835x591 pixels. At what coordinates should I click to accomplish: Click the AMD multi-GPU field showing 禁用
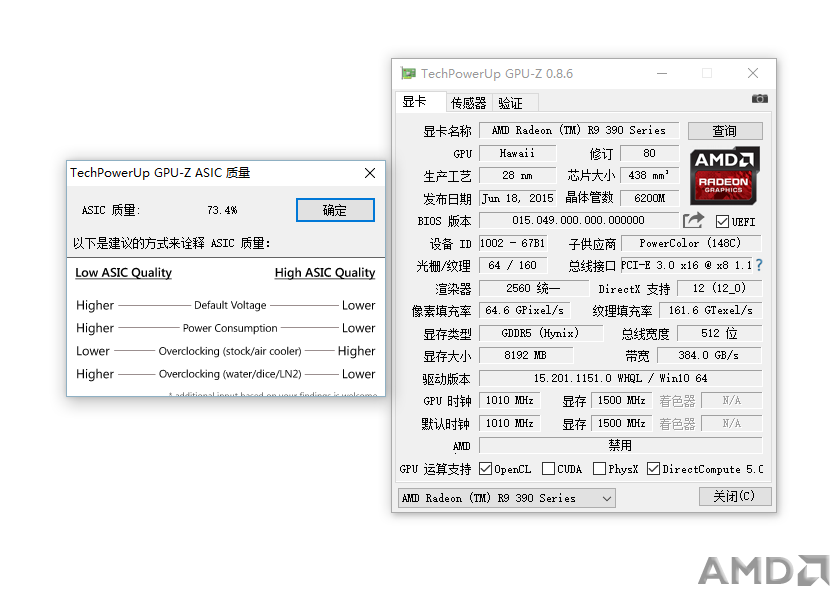pyautogui.click(x=620, y=445)
